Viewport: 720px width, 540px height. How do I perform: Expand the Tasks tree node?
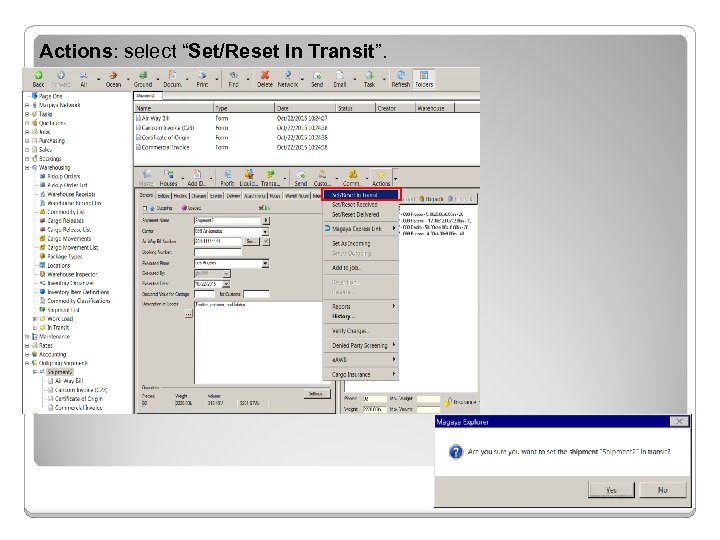27,114
